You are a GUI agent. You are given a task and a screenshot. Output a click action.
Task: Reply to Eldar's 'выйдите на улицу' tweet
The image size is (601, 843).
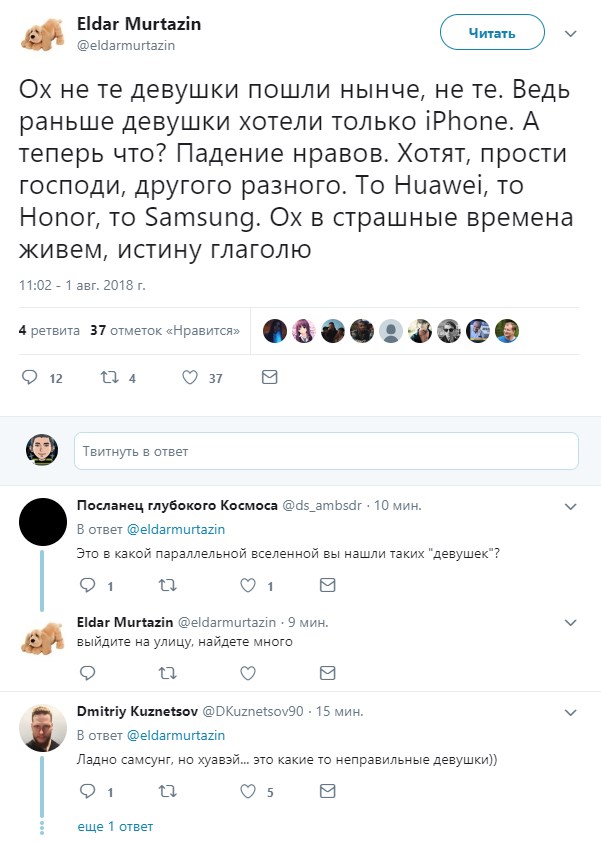coord(86,672)
